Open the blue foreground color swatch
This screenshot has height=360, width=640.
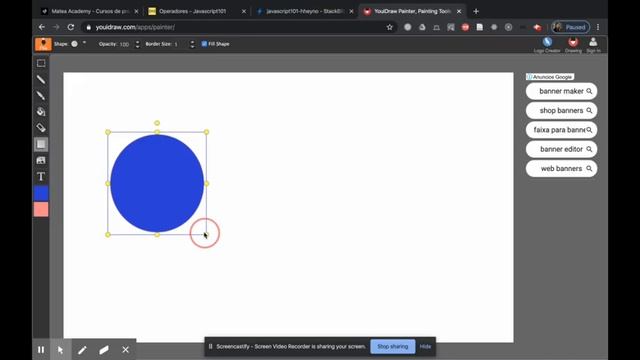coord(41,193)
